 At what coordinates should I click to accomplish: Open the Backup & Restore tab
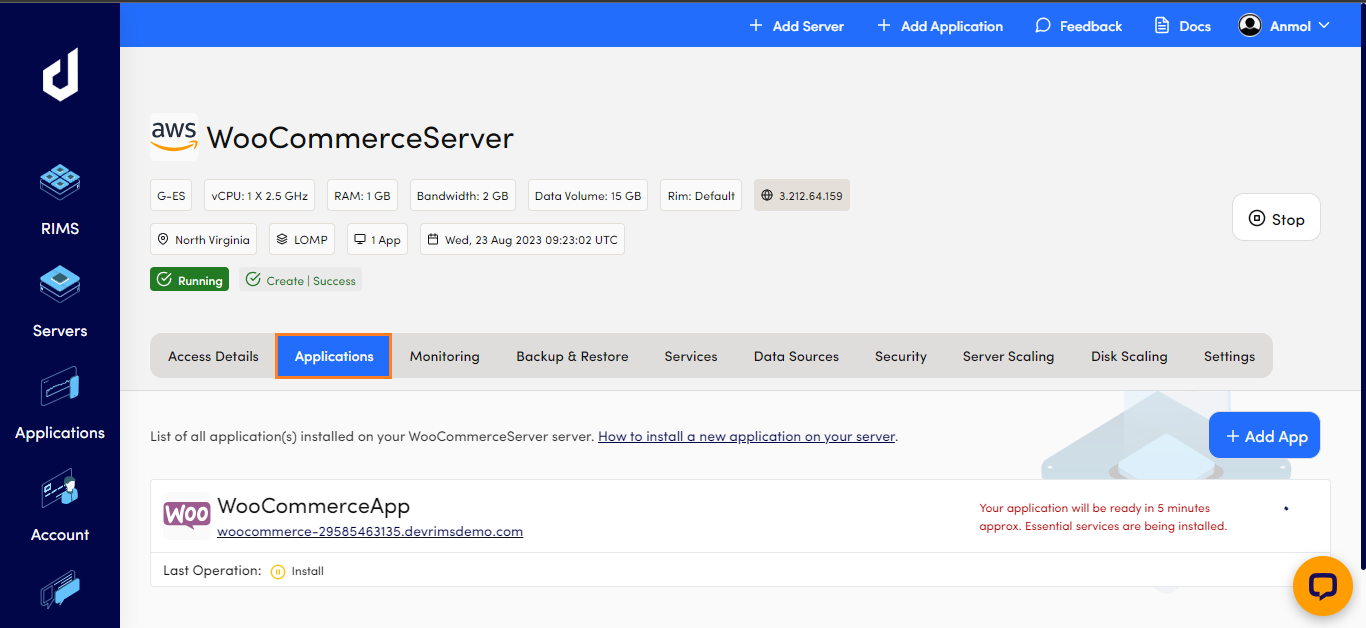(x=572, y=356)
